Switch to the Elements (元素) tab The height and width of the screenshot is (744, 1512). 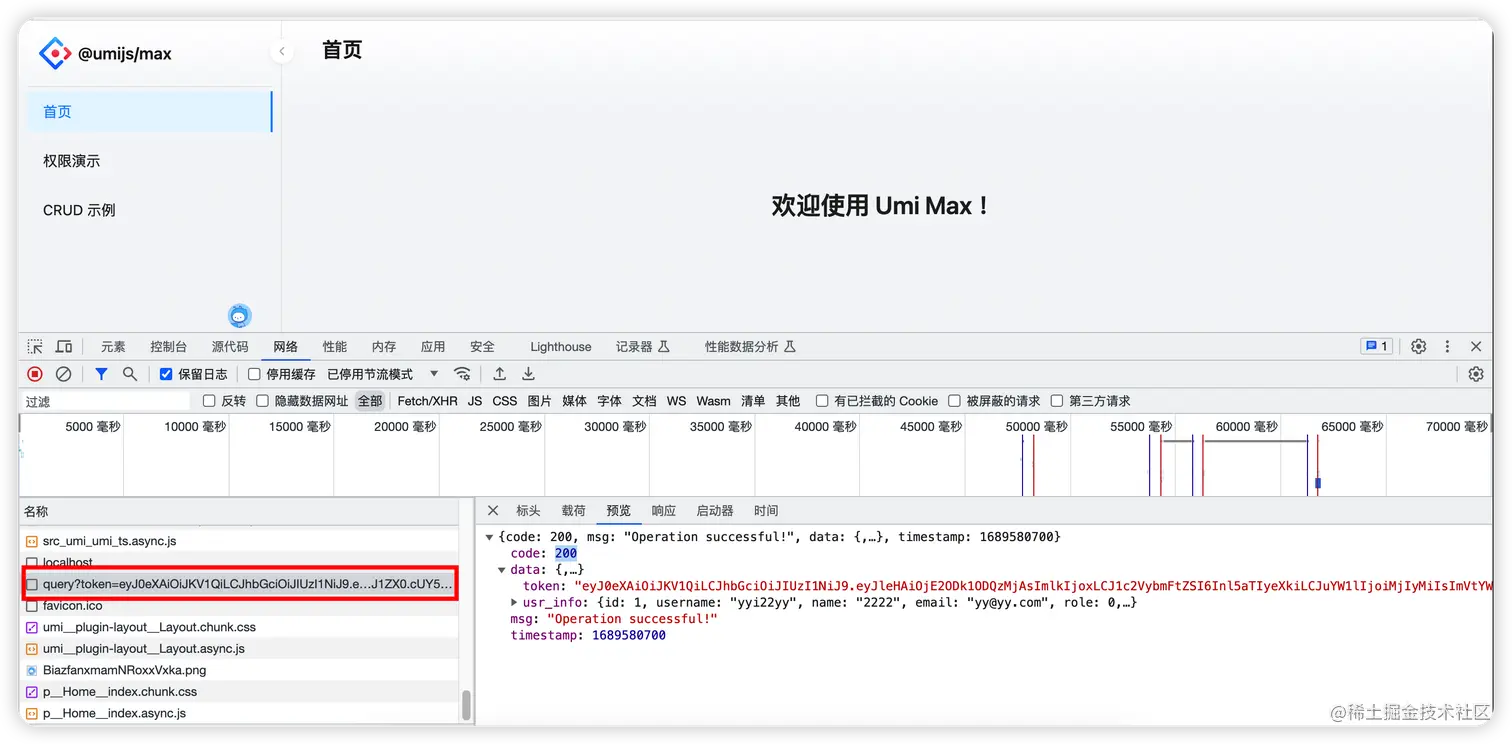coord(113,347)
